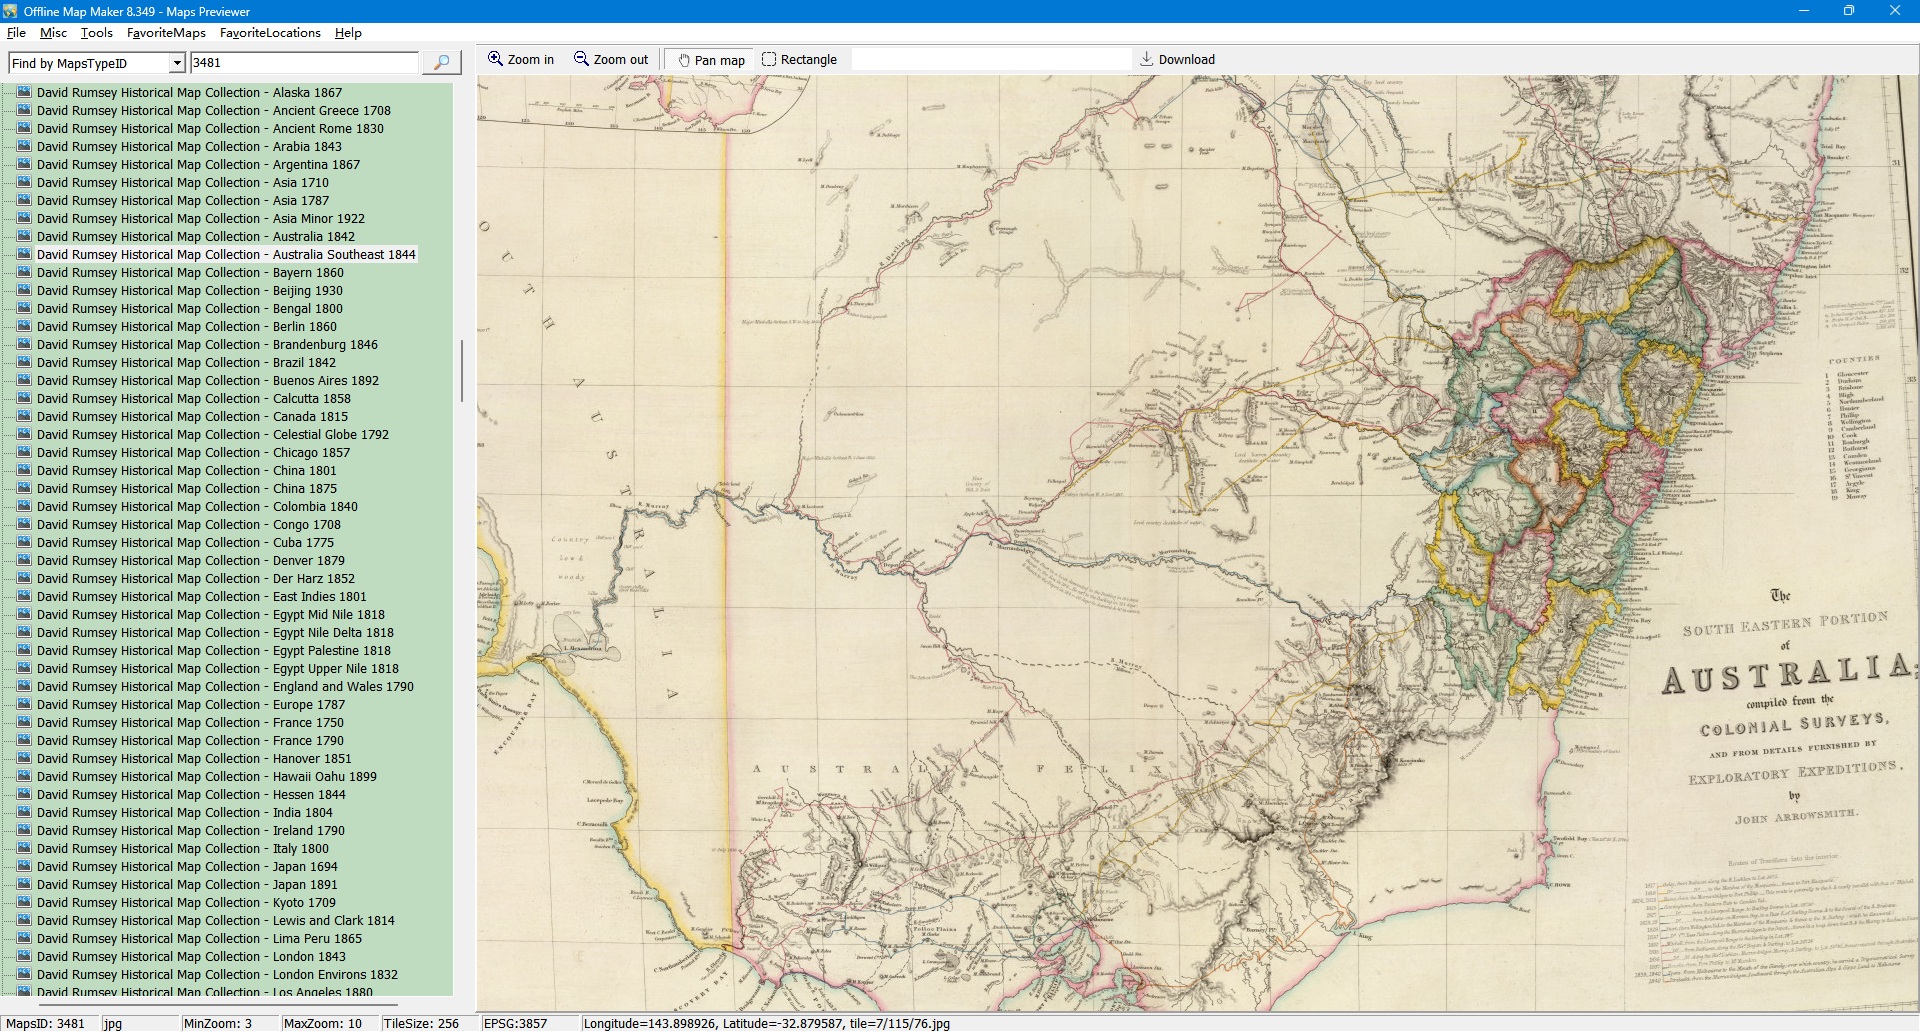Image resolution: width=1920 pixels, height=1032 pixels.
Task: Open the Find by MapsTypeID dropdown
Action: tap(177, 63)
